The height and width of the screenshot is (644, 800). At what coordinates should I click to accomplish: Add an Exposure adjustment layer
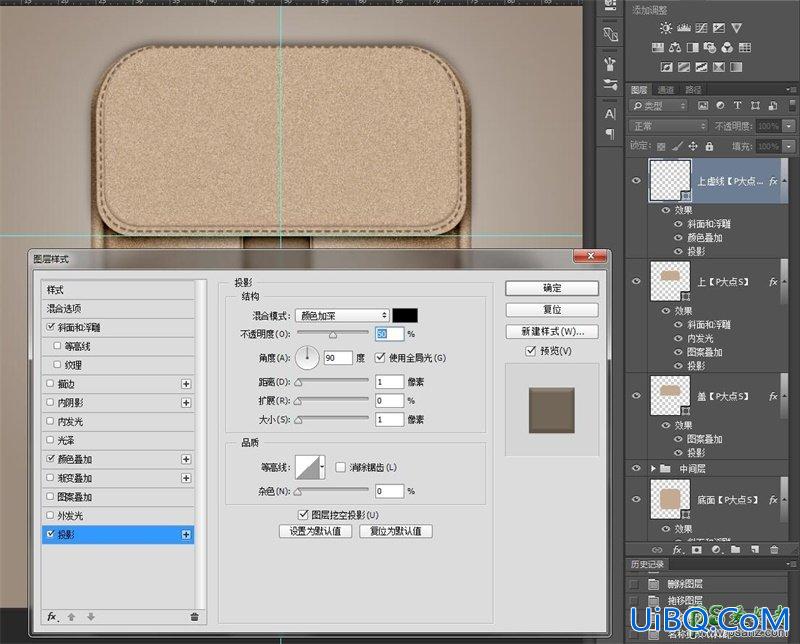click(719, 29)
